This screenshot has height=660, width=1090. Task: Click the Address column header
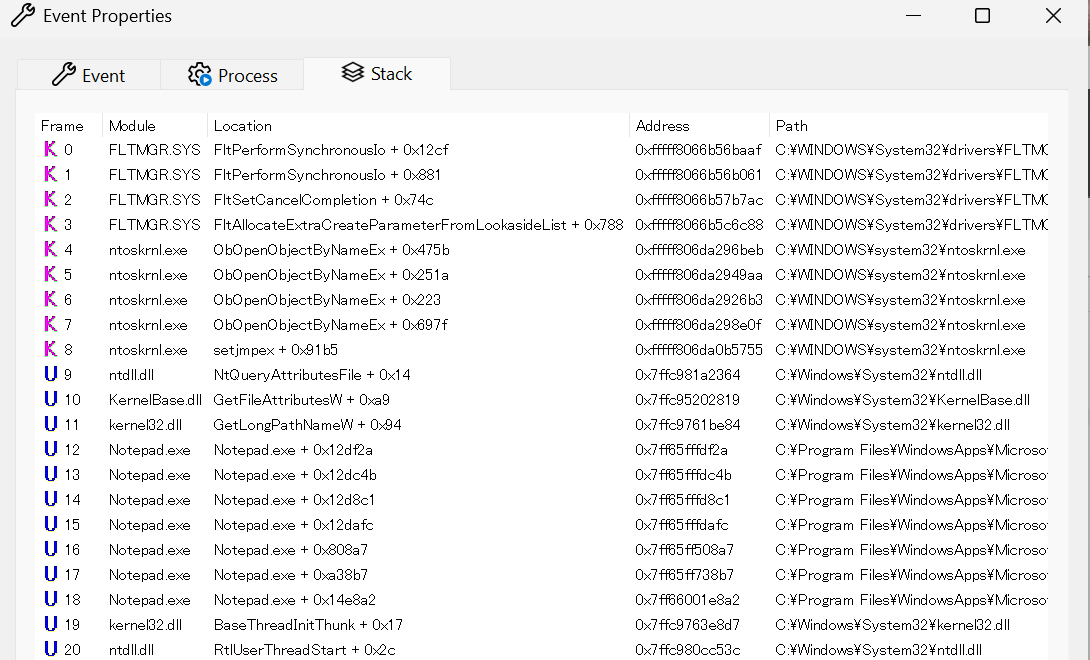click(662, 126)
